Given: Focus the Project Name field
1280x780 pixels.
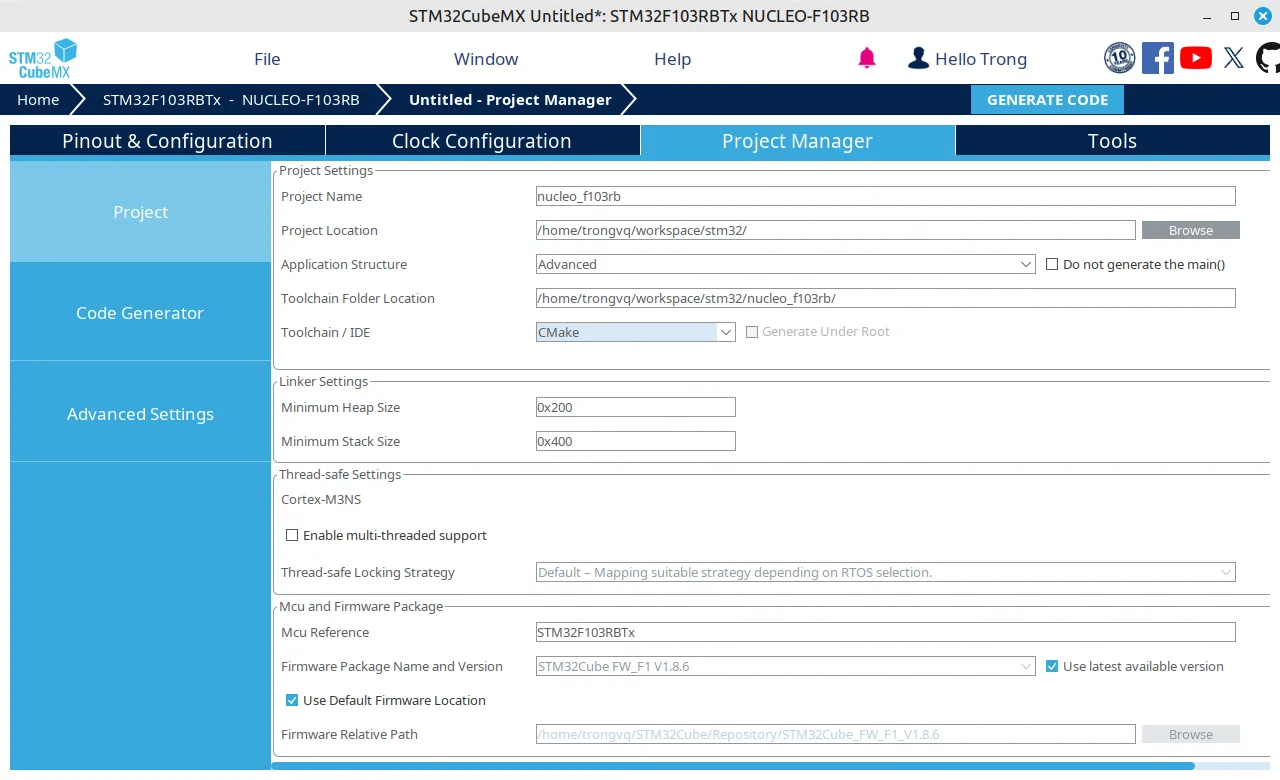Looking at the screenshot, I should click(x=886, y=196).
